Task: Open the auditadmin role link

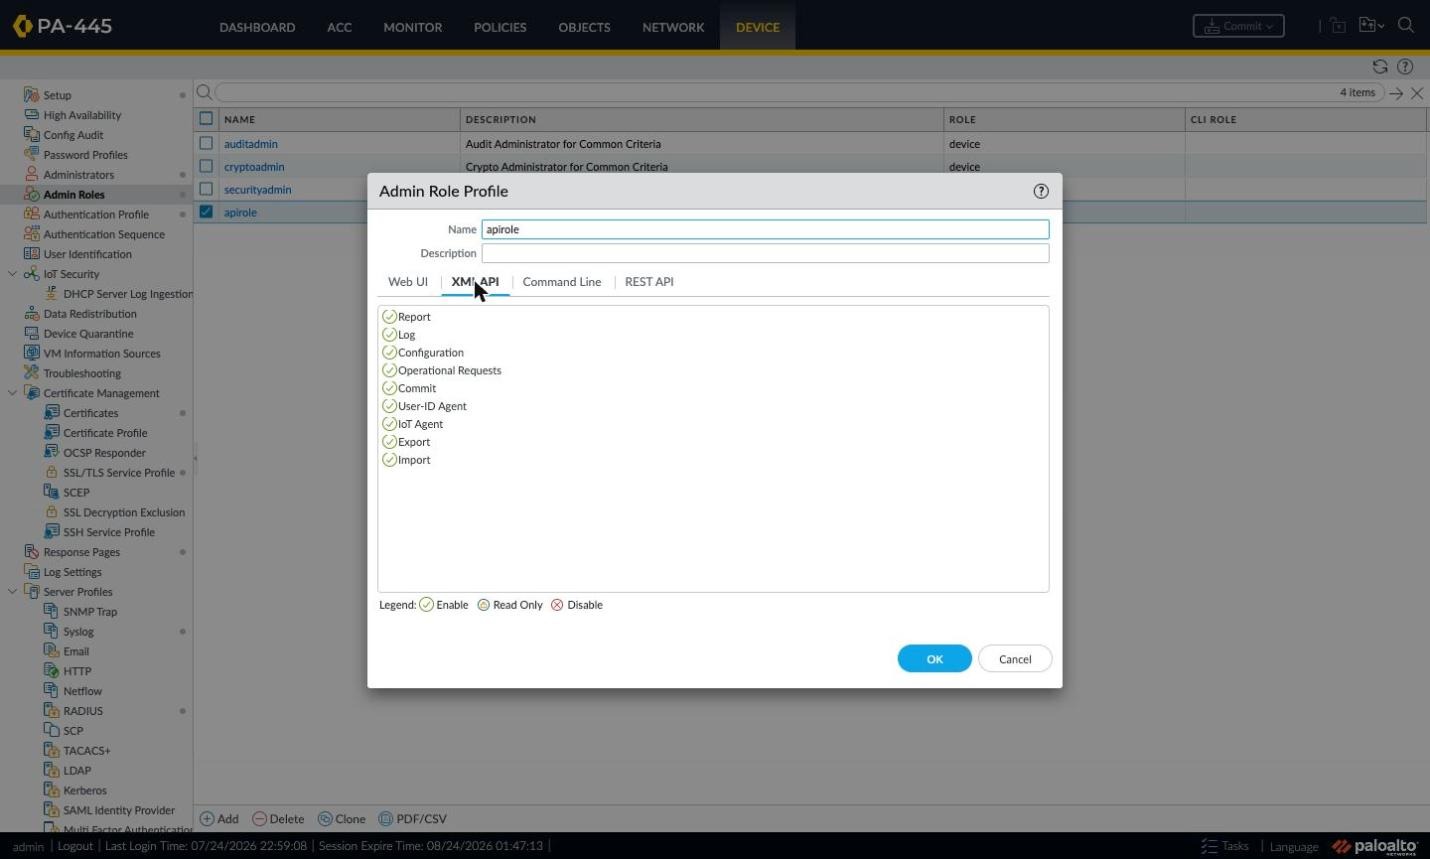Action: (x=251, y=144)
